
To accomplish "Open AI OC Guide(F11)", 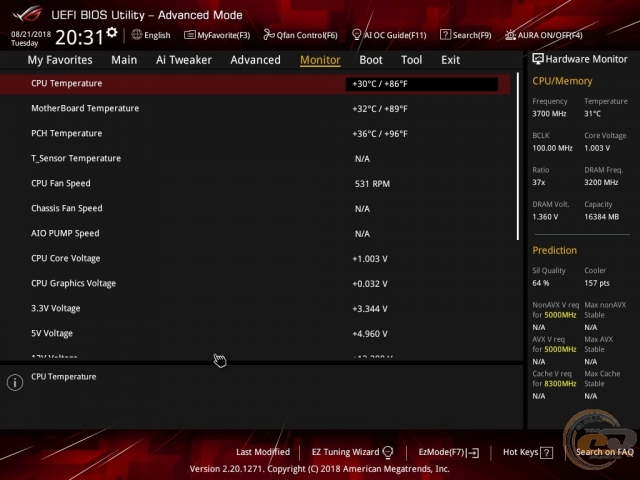I will pos(395,36).
